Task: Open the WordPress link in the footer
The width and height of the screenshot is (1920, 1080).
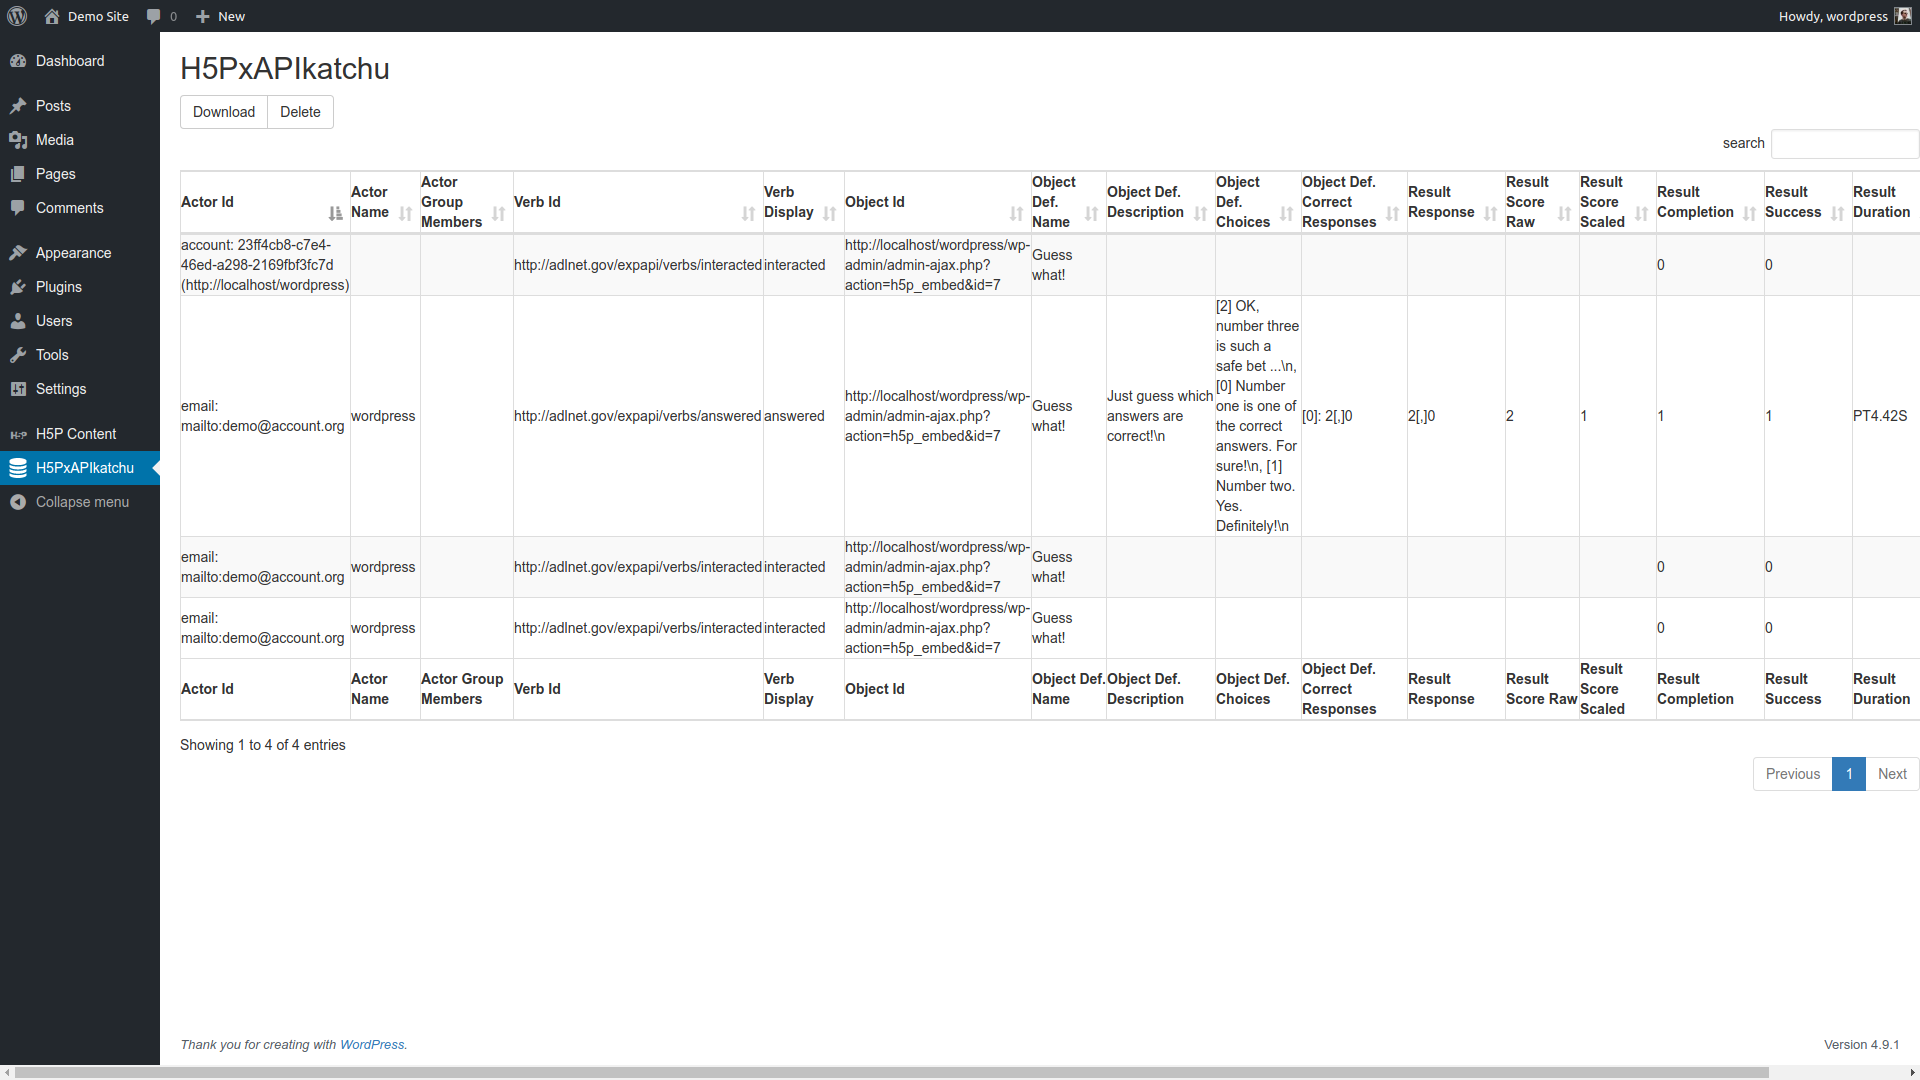Action: point(372,1044)
